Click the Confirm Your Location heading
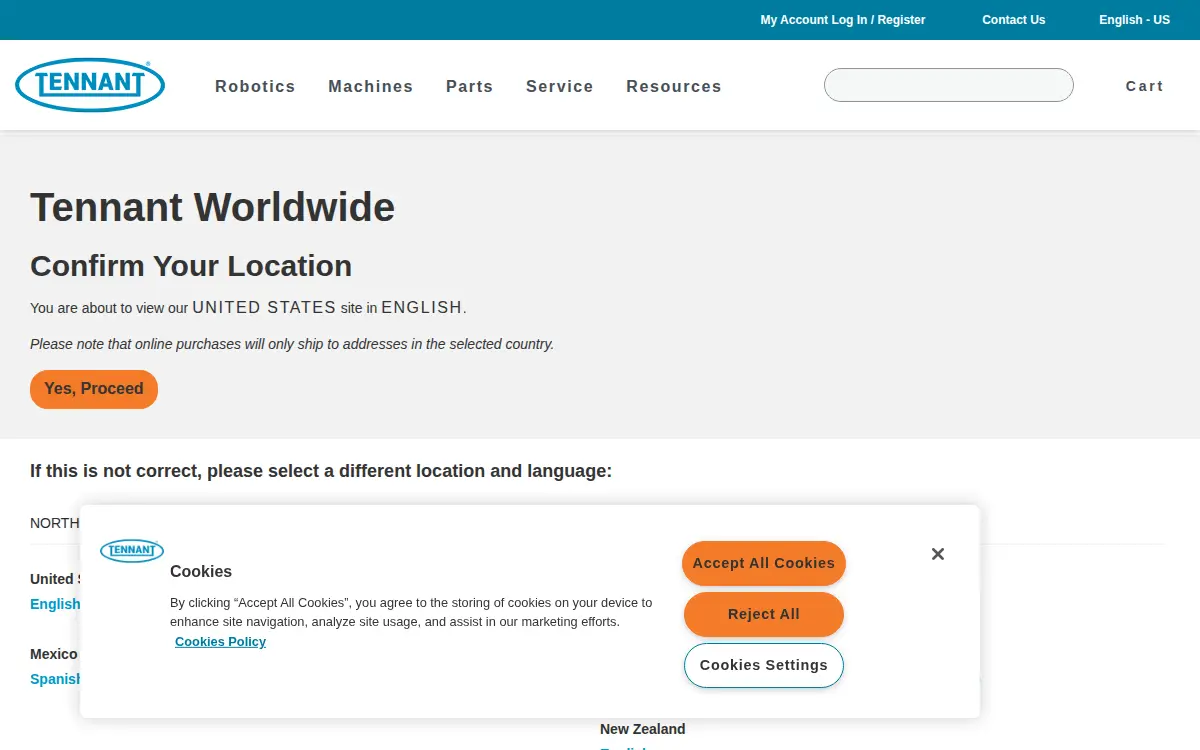The width and height of the screenshot is (1200, 750). click(191, 266)
